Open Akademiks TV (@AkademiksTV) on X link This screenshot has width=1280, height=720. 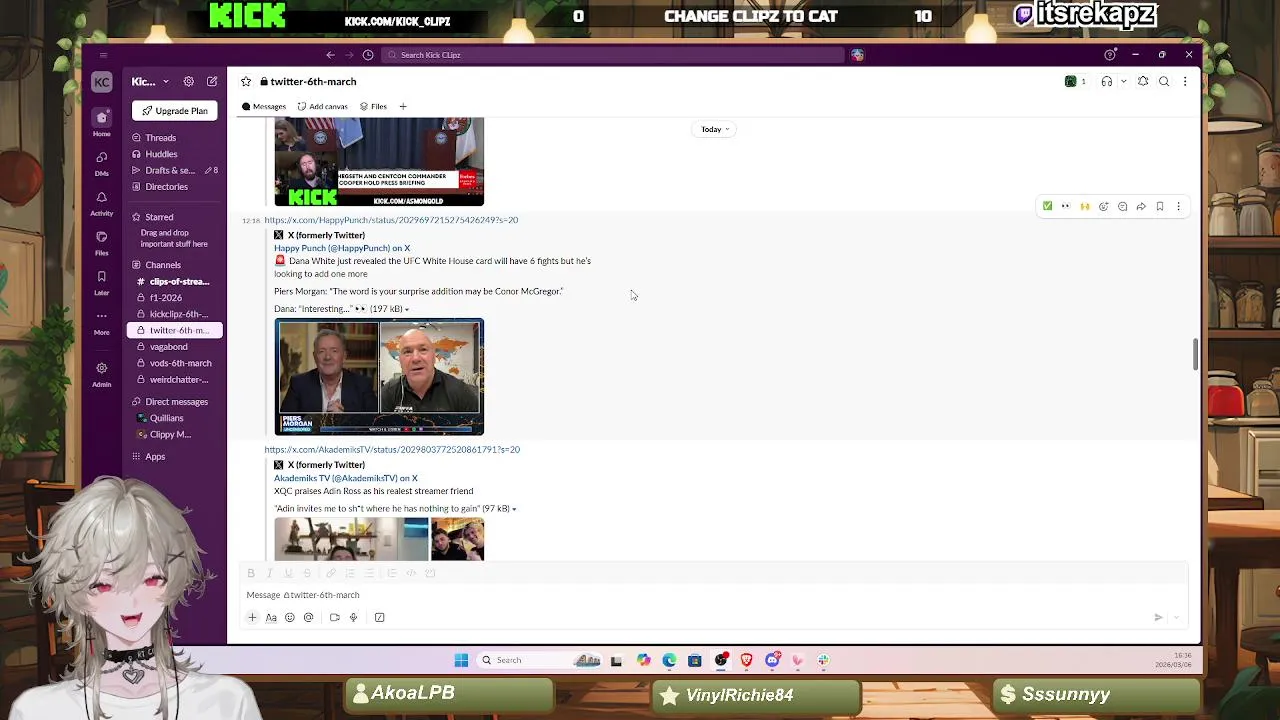346,478
